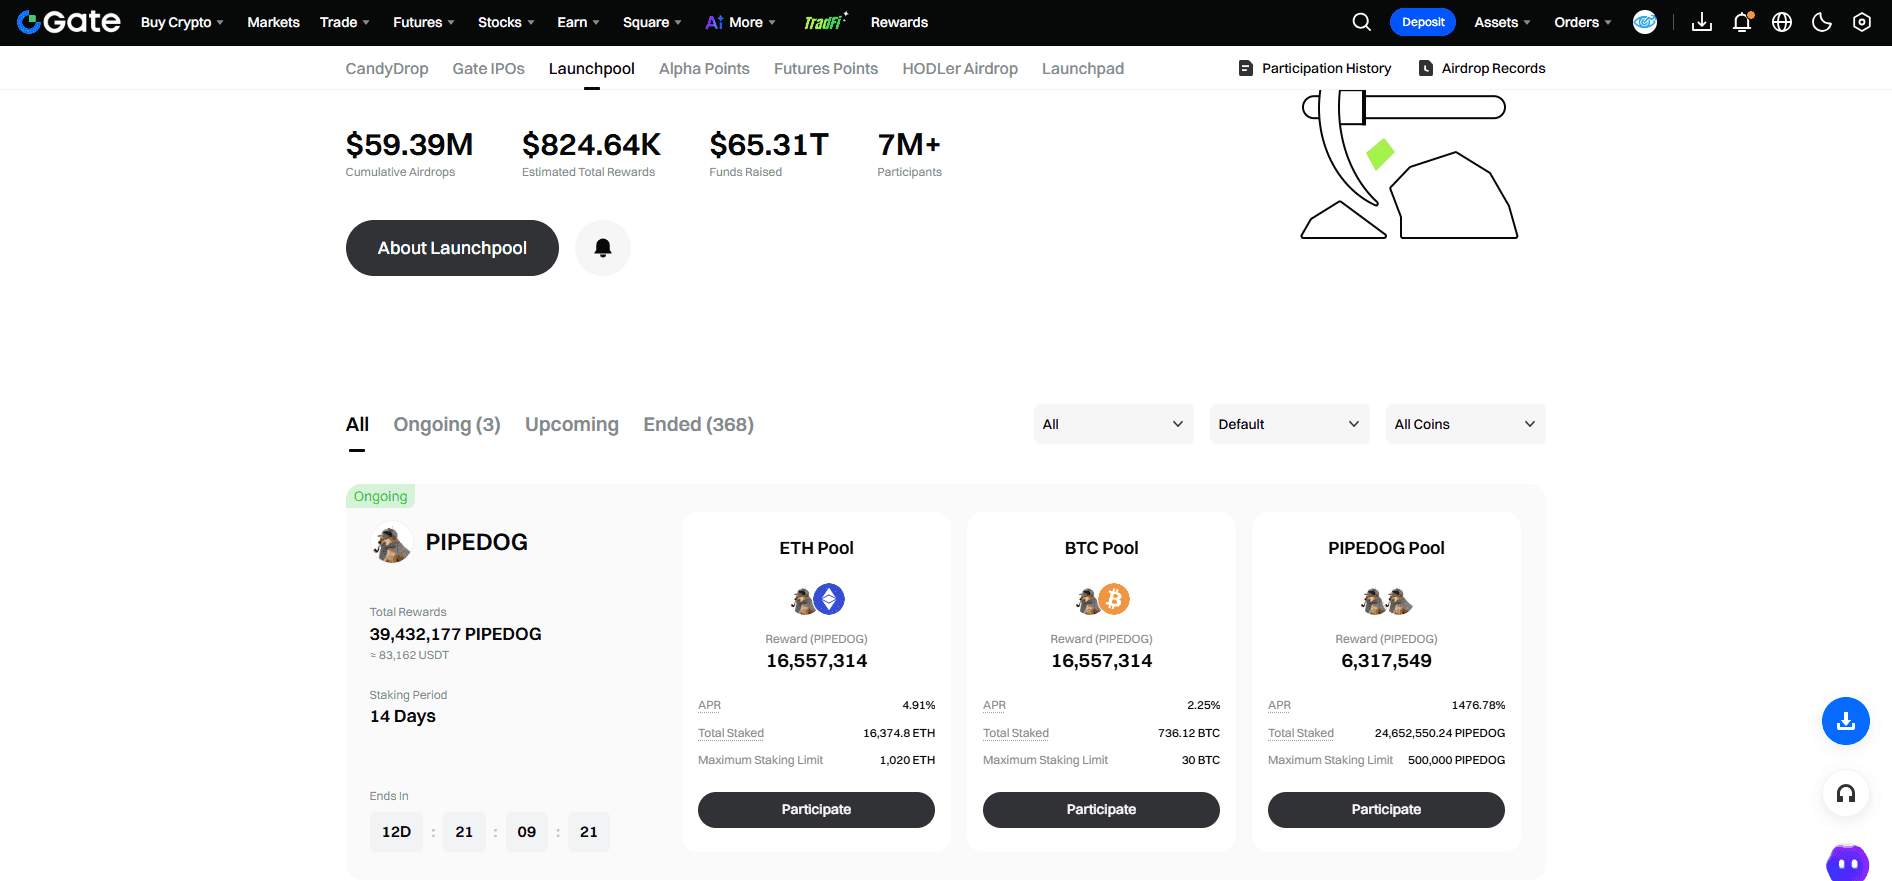Switch to CandyDrop tab

(387, 68)
